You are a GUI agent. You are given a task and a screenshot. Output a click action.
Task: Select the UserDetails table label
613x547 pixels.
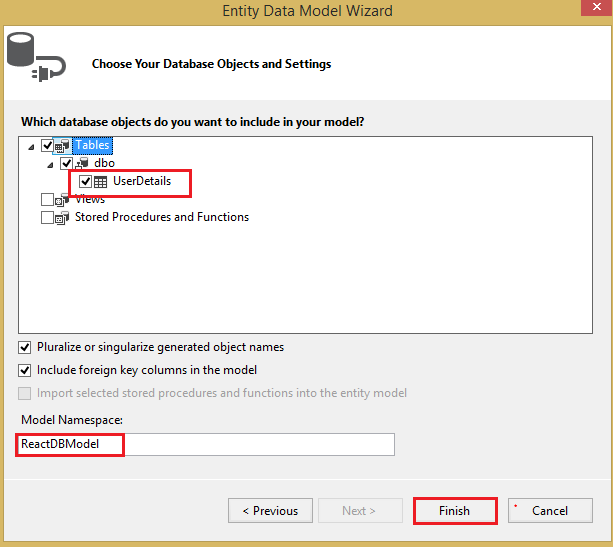(142, 181)
